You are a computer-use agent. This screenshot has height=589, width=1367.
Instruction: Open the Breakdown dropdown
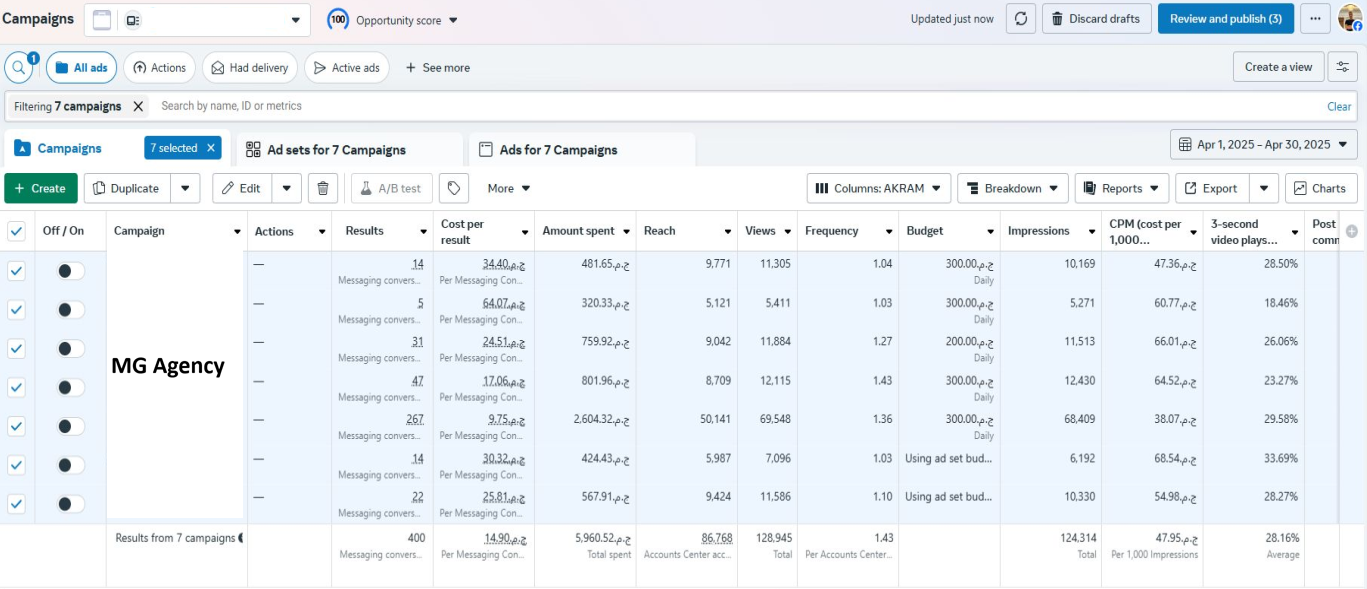[x=1012, y=188]
